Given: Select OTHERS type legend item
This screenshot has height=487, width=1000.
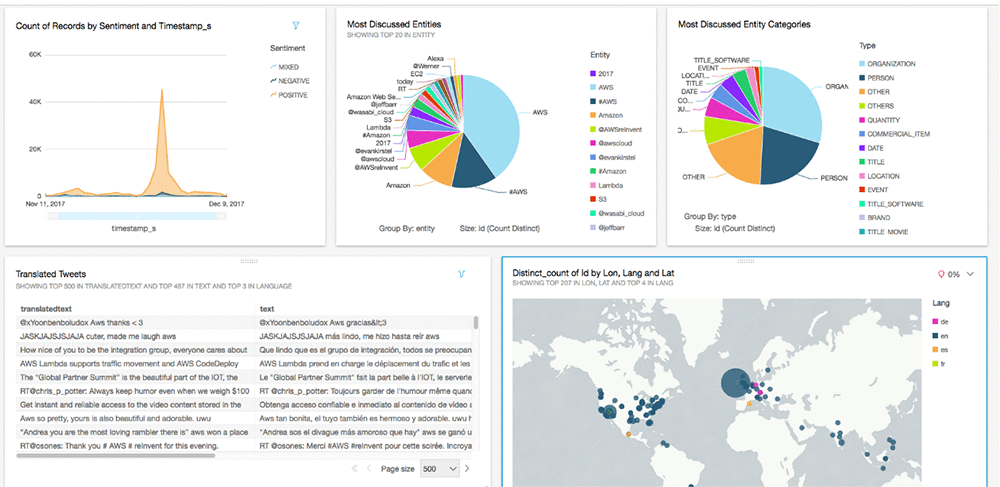Looking at the screenshot, I should tap(876, 106).
